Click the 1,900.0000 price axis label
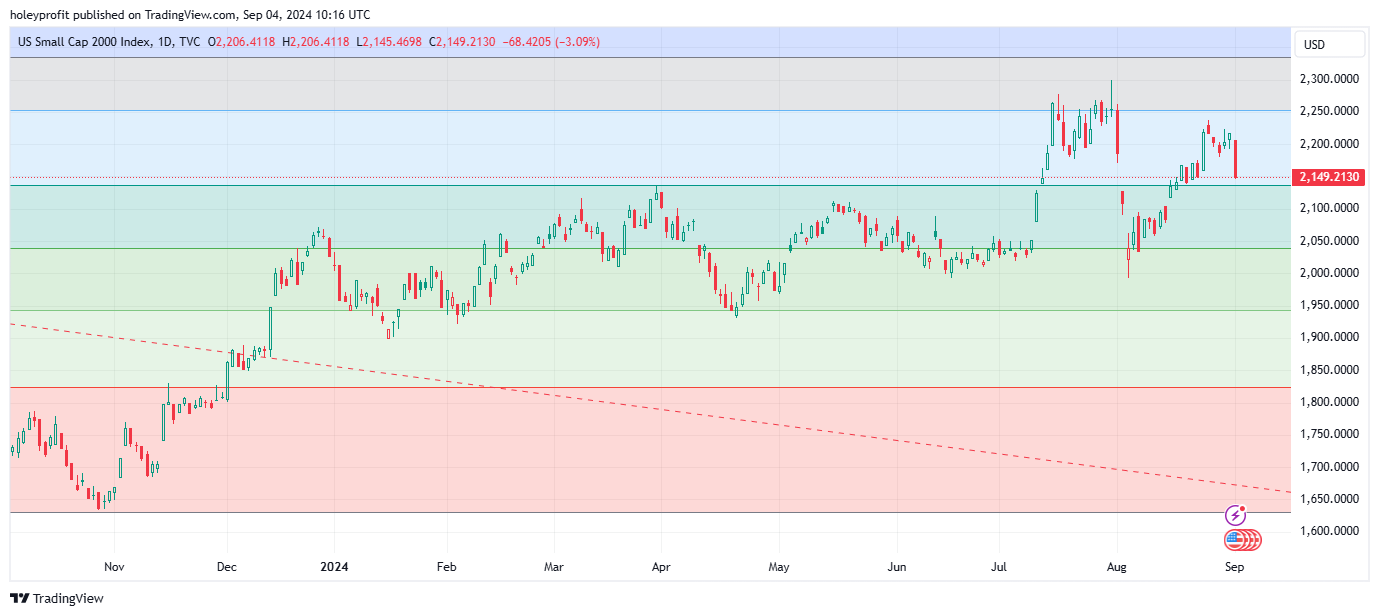Viewport: 1379px width, 616px height. tap(1331, 337)
